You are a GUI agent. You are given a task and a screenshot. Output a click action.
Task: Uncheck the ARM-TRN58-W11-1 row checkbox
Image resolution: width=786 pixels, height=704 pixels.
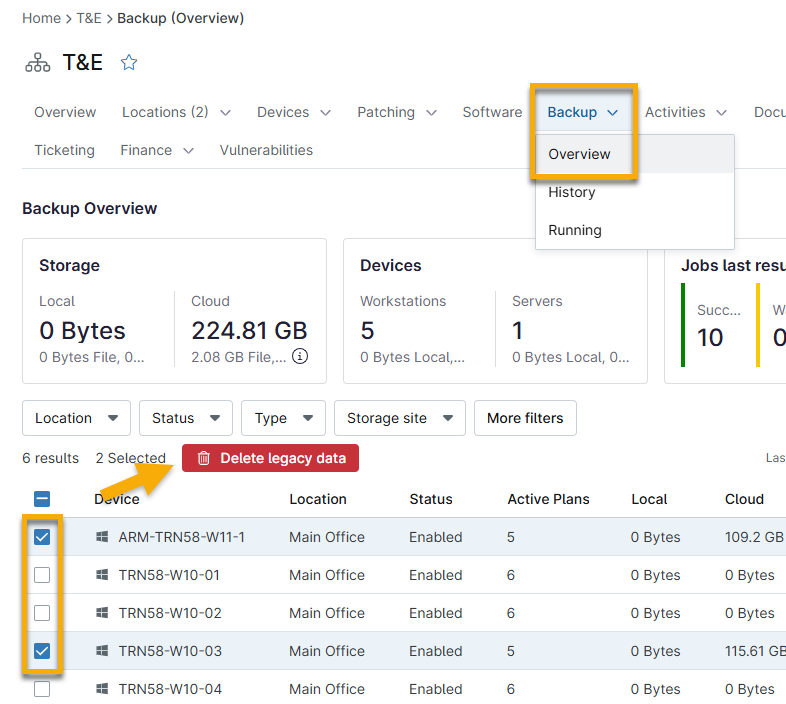pos(42,537)
